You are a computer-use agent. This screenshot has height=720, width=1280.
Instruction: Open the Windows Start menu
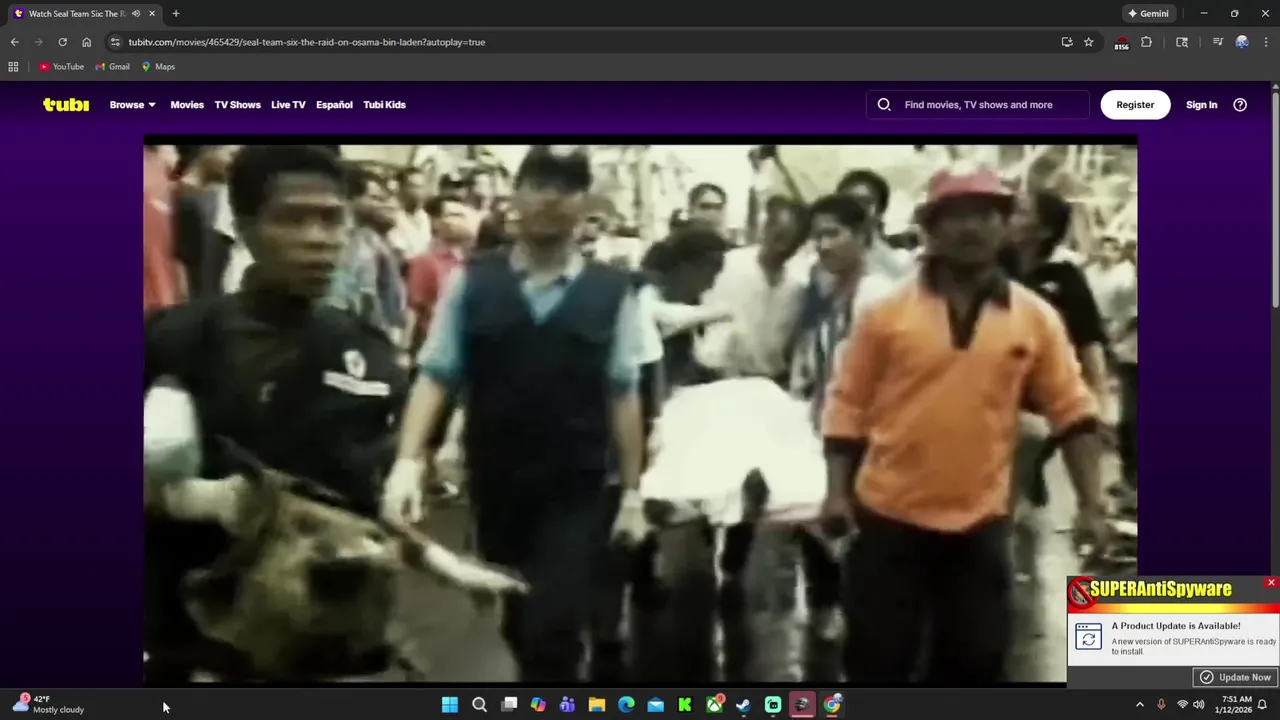(x=449, y=705)
